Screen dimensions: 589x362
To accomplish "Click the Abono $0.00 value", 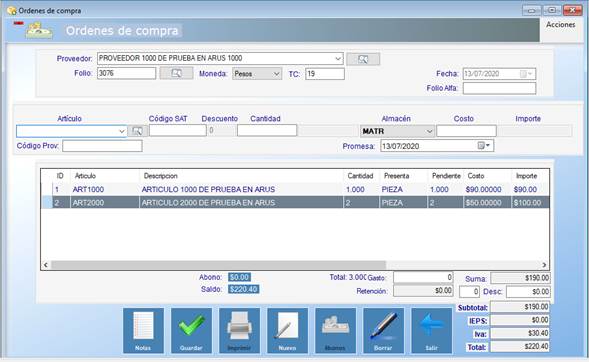I will (x=239, y=277).
